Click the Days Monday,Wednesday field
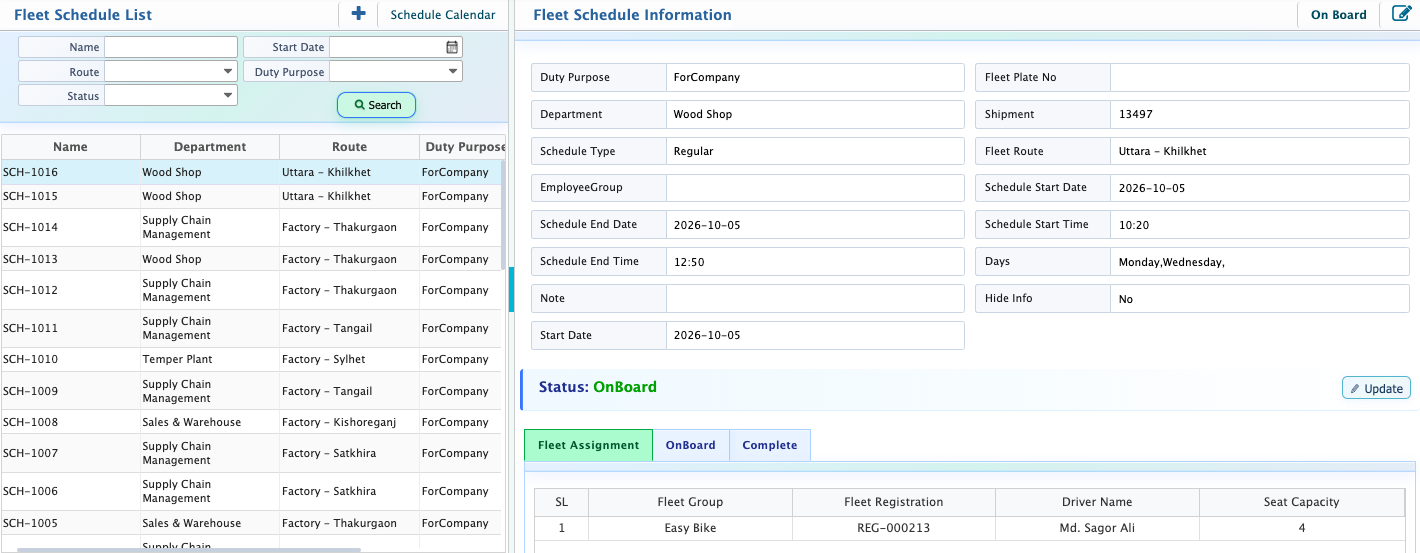This screenshot has height=553, width=1420. 1260,261
